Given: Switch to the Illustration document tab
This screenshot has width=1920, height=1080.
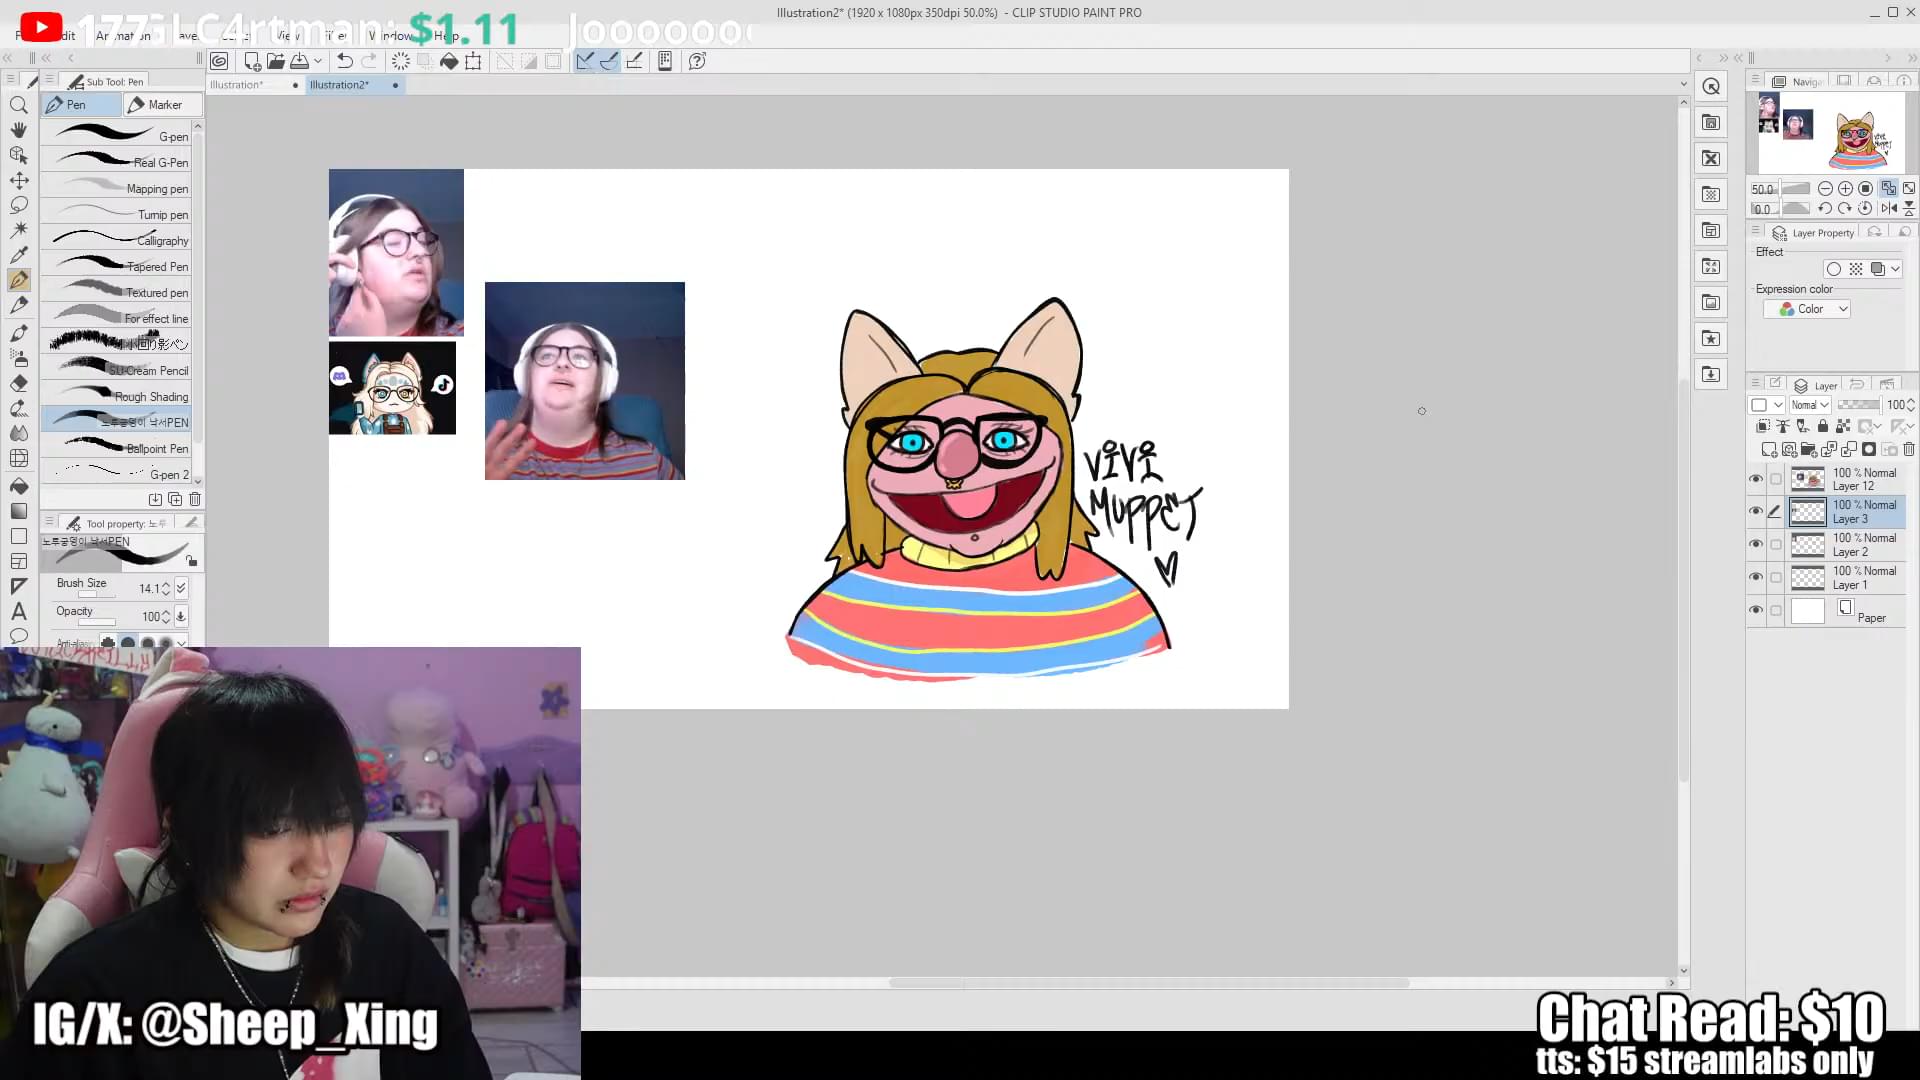Looking at the screenshot, I should coord(237,85).
